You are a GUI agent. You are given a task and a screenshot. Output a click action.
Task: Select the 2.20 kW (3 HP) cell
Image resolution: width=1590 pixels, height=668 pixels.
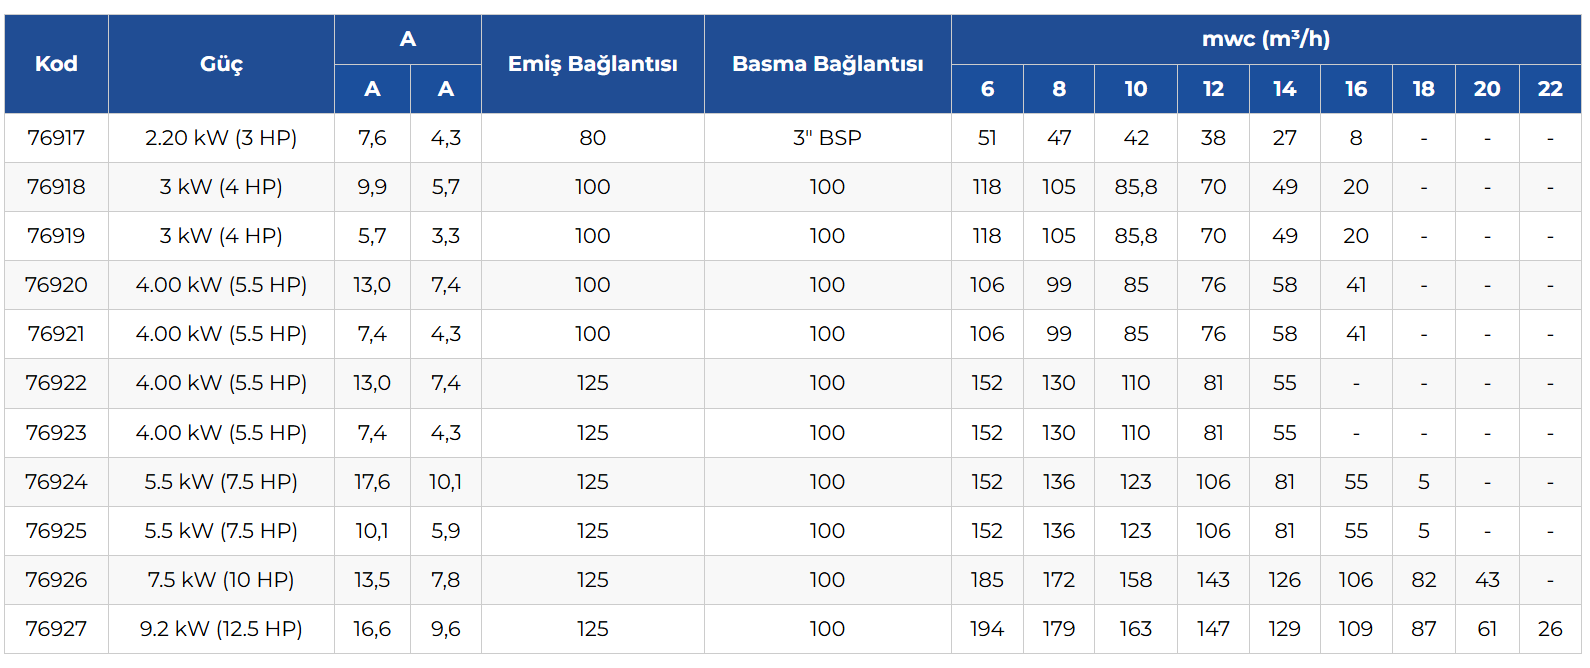coord(221,138)
